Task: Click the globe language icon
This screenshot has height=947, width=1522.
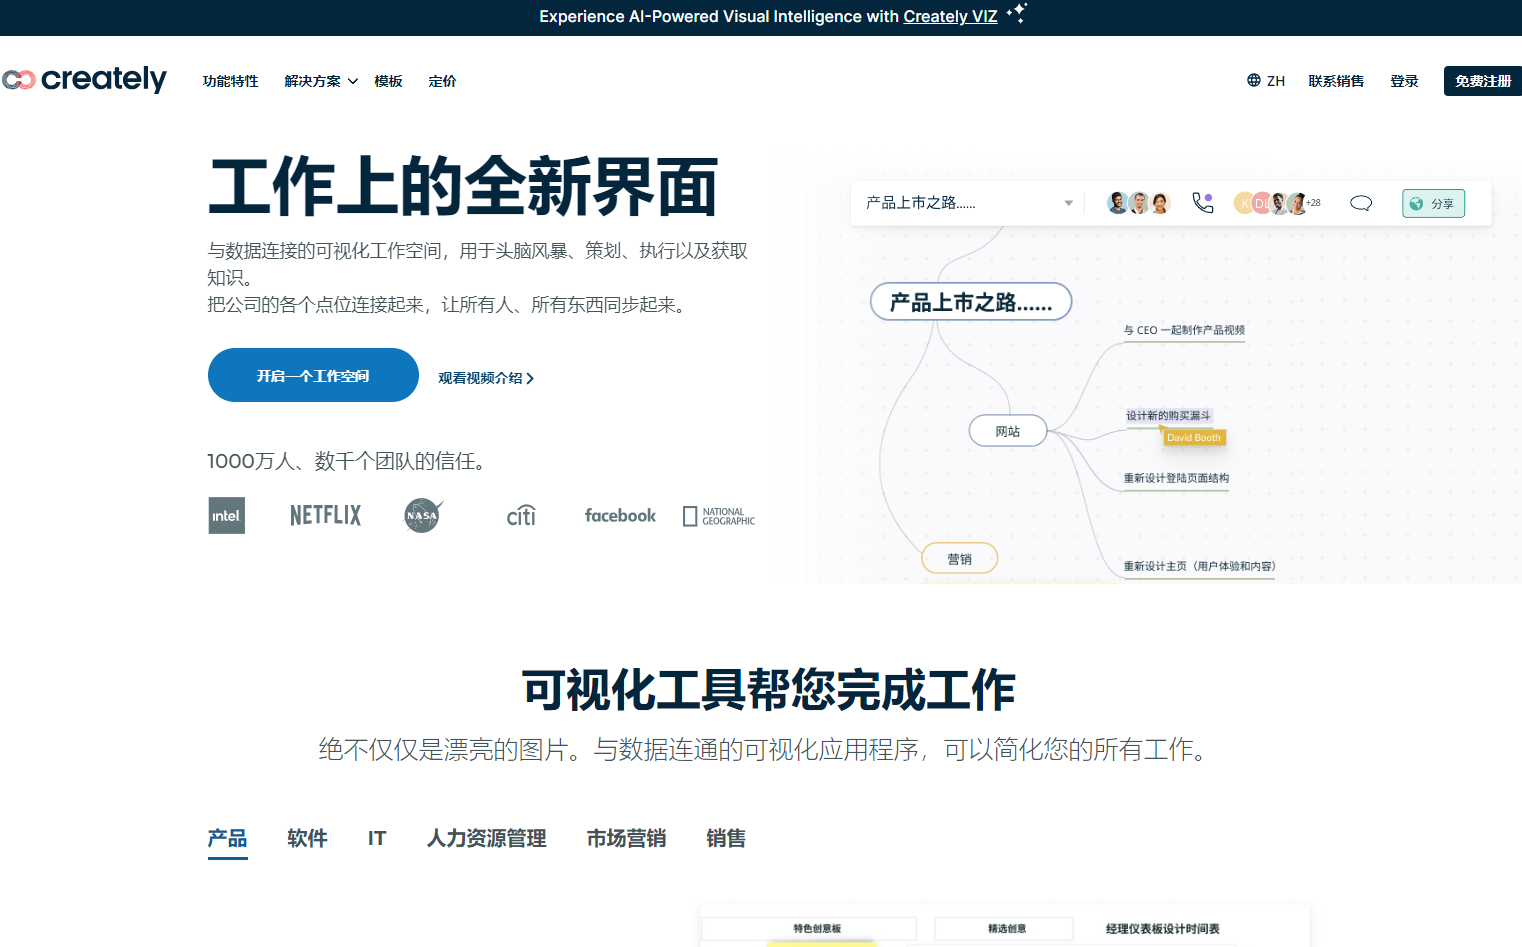Action: (1253, 80)
